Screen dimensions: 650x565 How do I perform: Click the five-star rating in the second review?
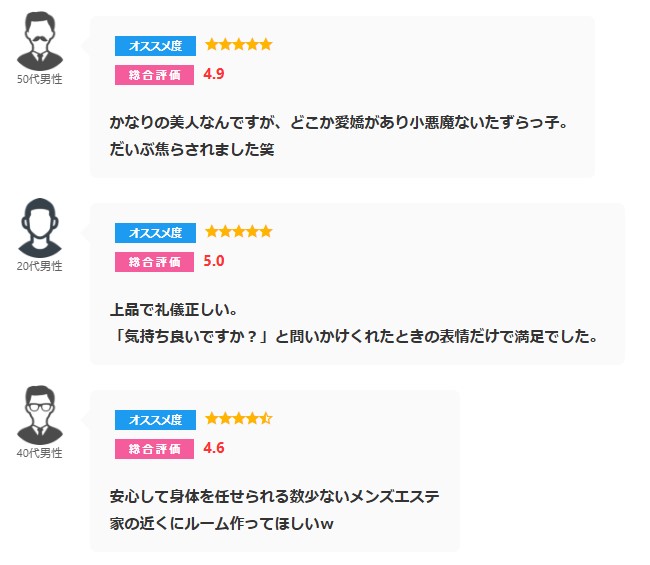(x=239, y=231)
